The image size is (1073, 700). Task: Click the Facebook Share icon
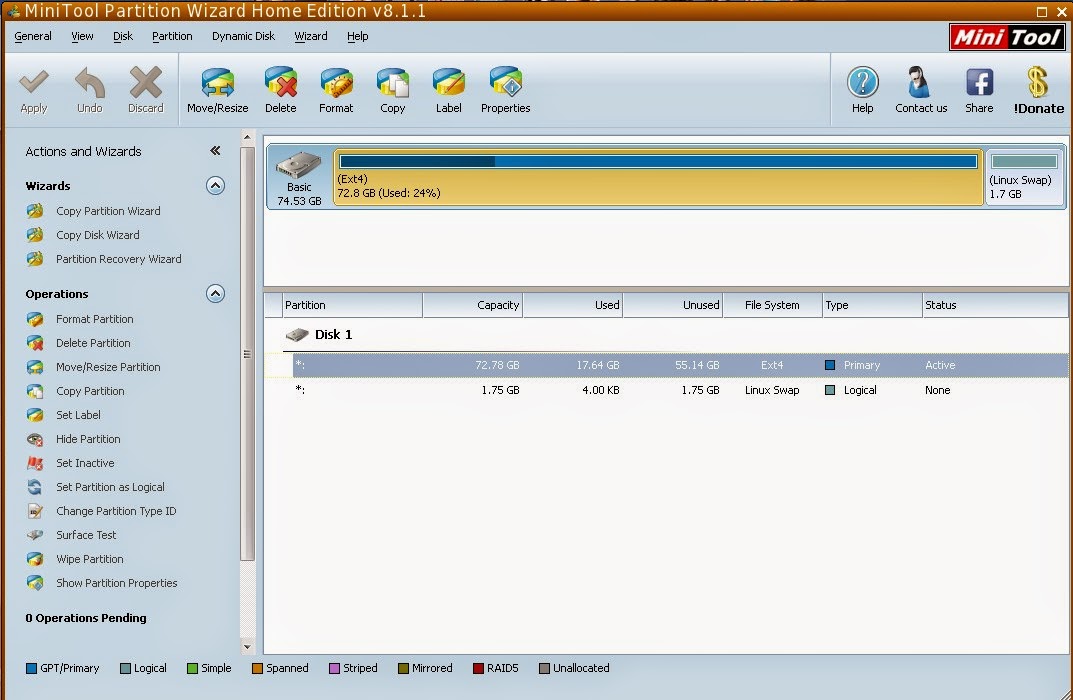click(979, 90)
